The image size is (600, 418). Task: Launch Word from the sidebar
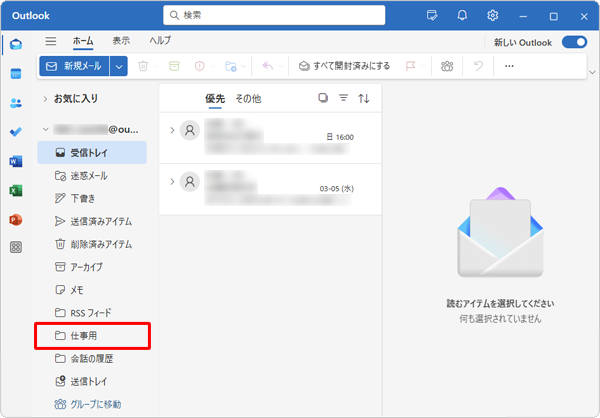[16, 161]
